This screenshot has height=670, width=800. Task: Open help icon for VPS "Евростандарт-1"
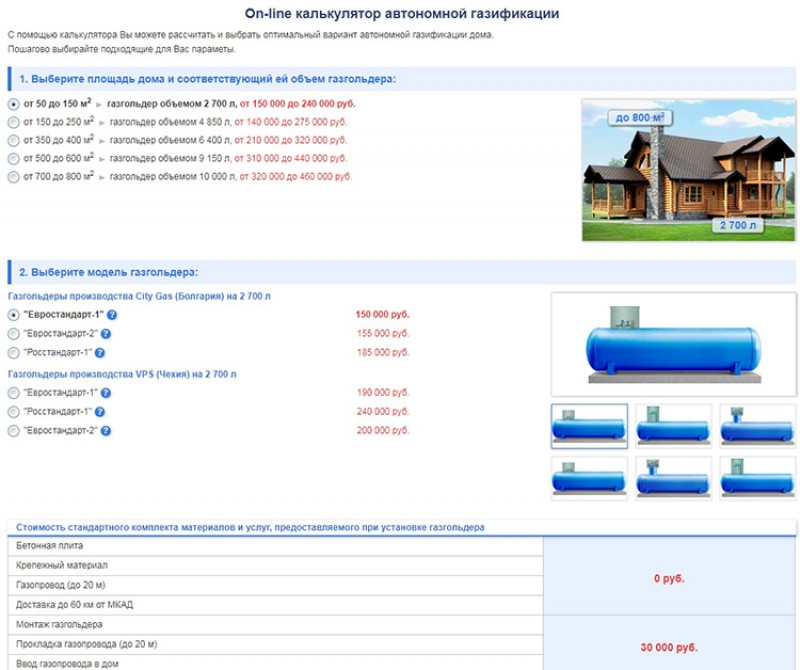click(x=106, y=393)
